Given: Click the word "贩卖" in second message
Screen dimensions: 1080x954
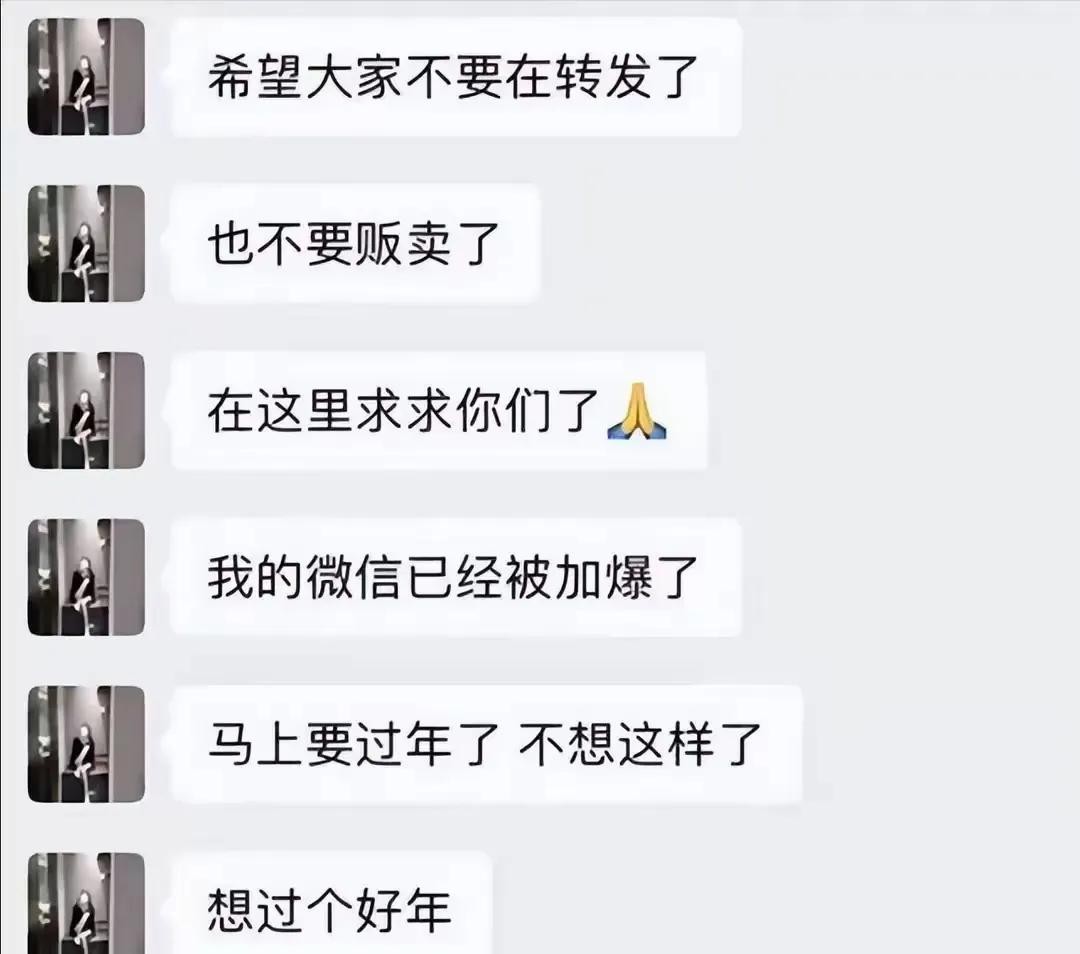Looking at the screenshot, I should coord(403,244).
